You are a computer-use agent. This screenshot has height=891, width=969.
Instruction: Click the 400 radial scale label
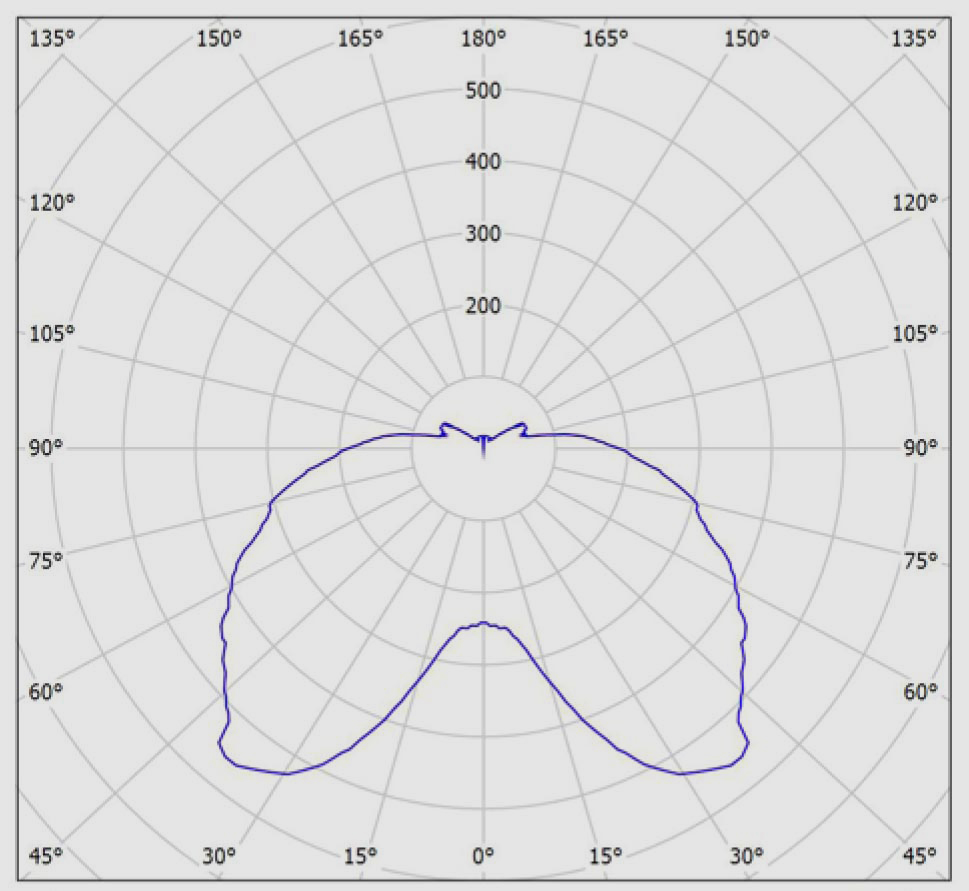(484, 162)
